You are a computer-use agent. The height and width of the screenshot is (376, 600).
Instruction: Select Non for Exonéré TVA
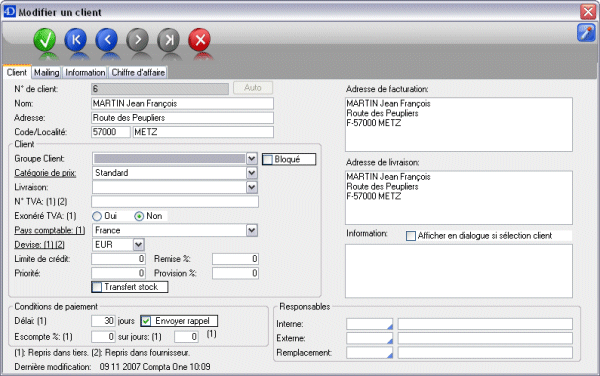(x=139, y=216)
